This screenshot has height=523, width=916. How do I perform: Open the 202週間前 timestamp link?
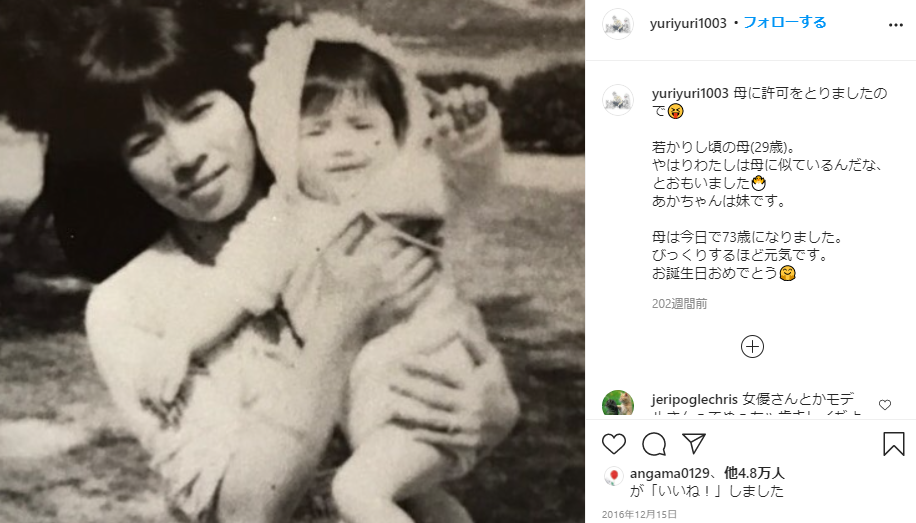coord(679,304)
